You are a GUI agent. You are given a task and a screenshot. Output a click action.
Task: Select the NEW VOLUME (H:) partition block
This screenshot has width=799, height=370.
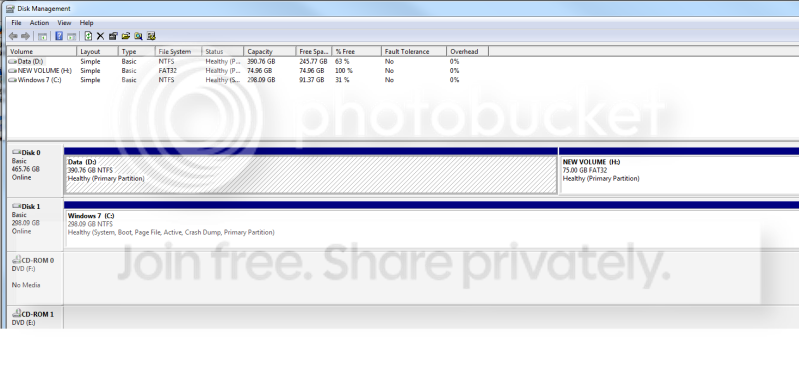[679, 171]
